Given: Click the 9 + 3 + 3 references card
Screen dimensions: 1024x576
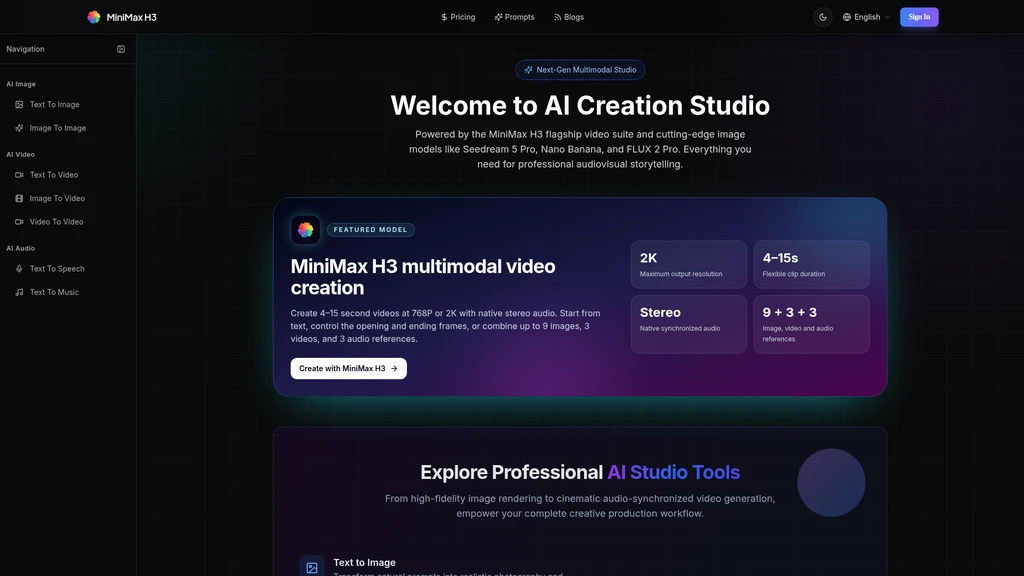Looking at the screenshot, I should point(811,325).
